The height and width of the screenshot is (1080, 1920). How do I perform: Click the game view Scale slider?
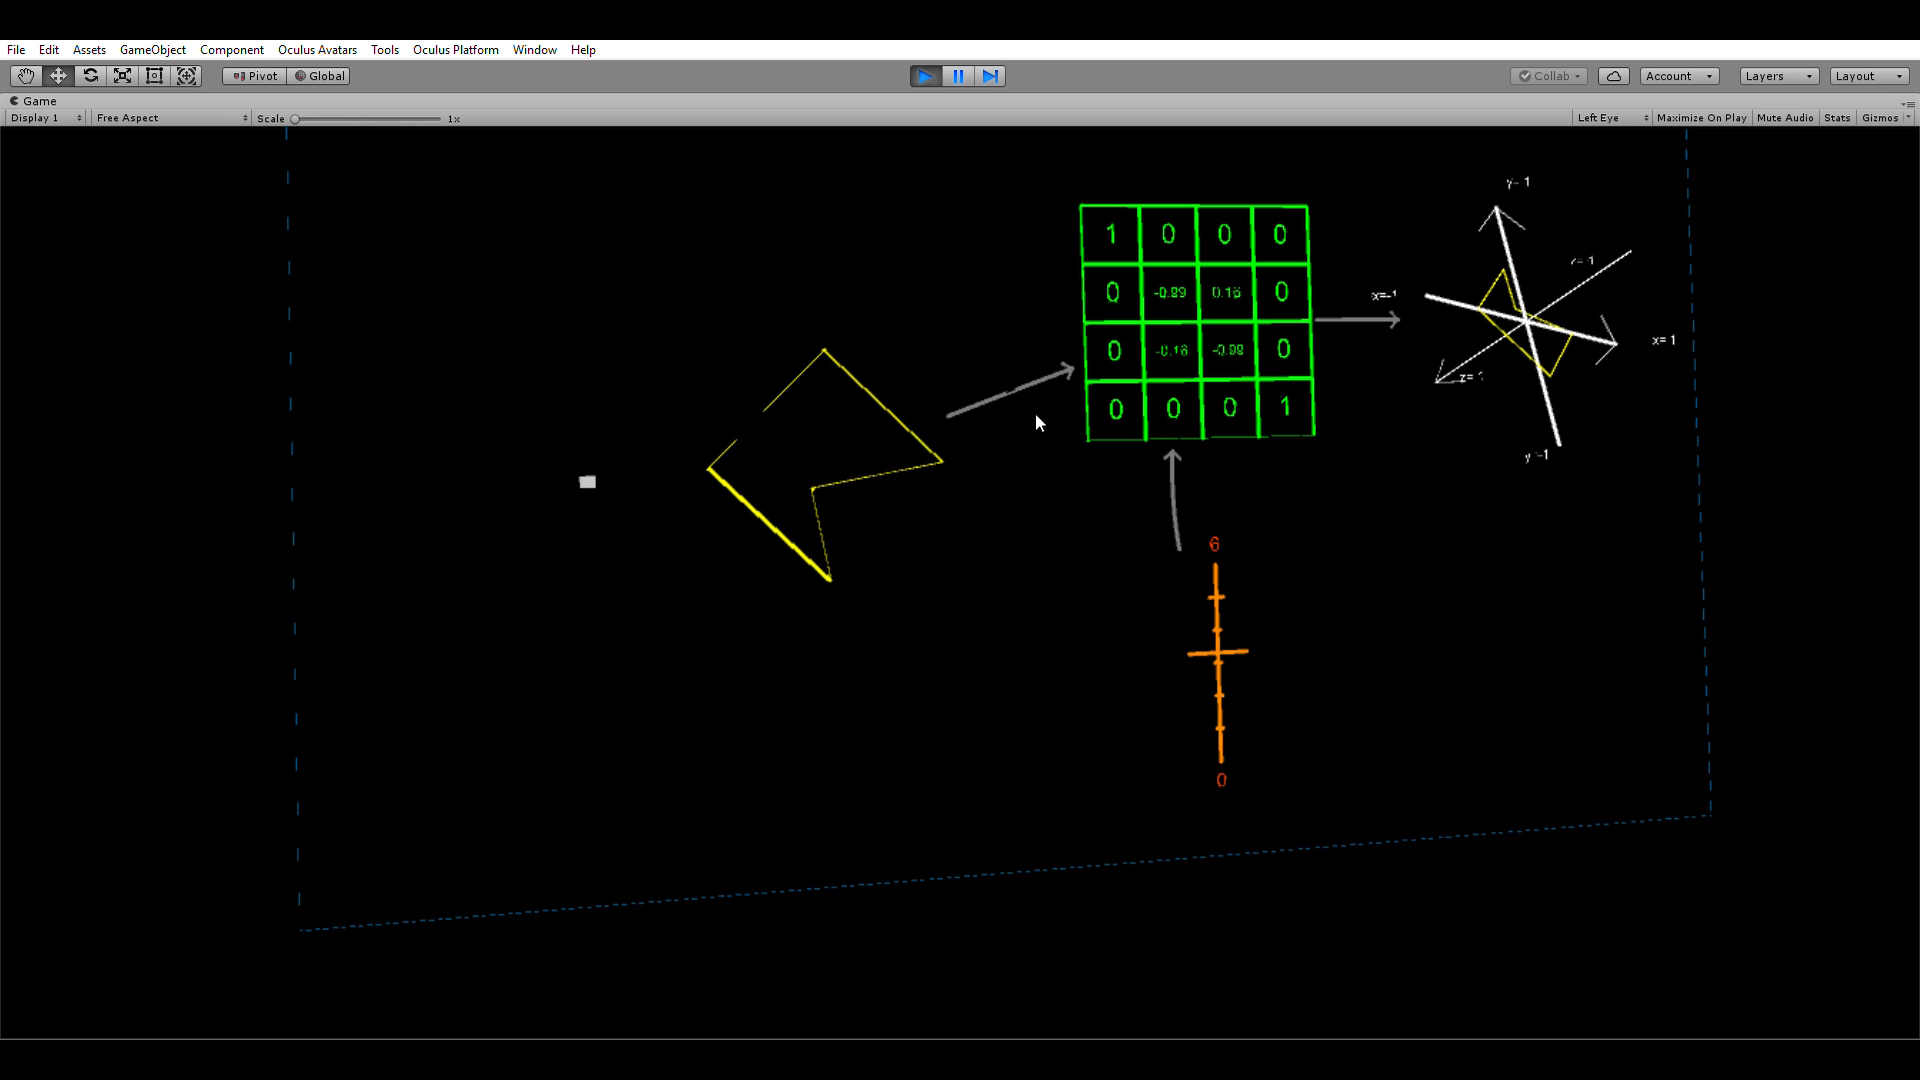pyautogui.click(x=366, y=119)
